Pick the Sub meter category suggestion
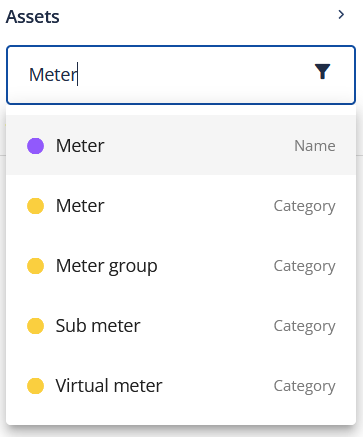363x437 pixels. point(181,326)
